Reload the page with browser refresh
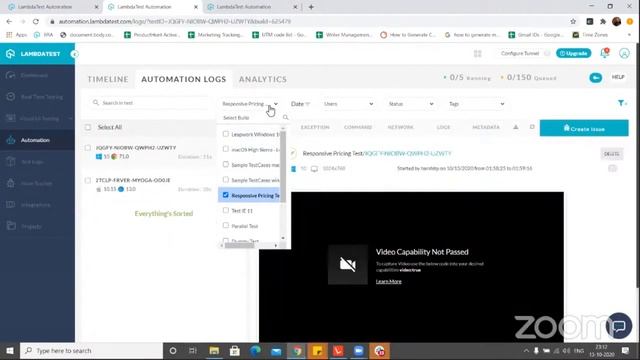This screenshot has width=640, height=360. 36,21
